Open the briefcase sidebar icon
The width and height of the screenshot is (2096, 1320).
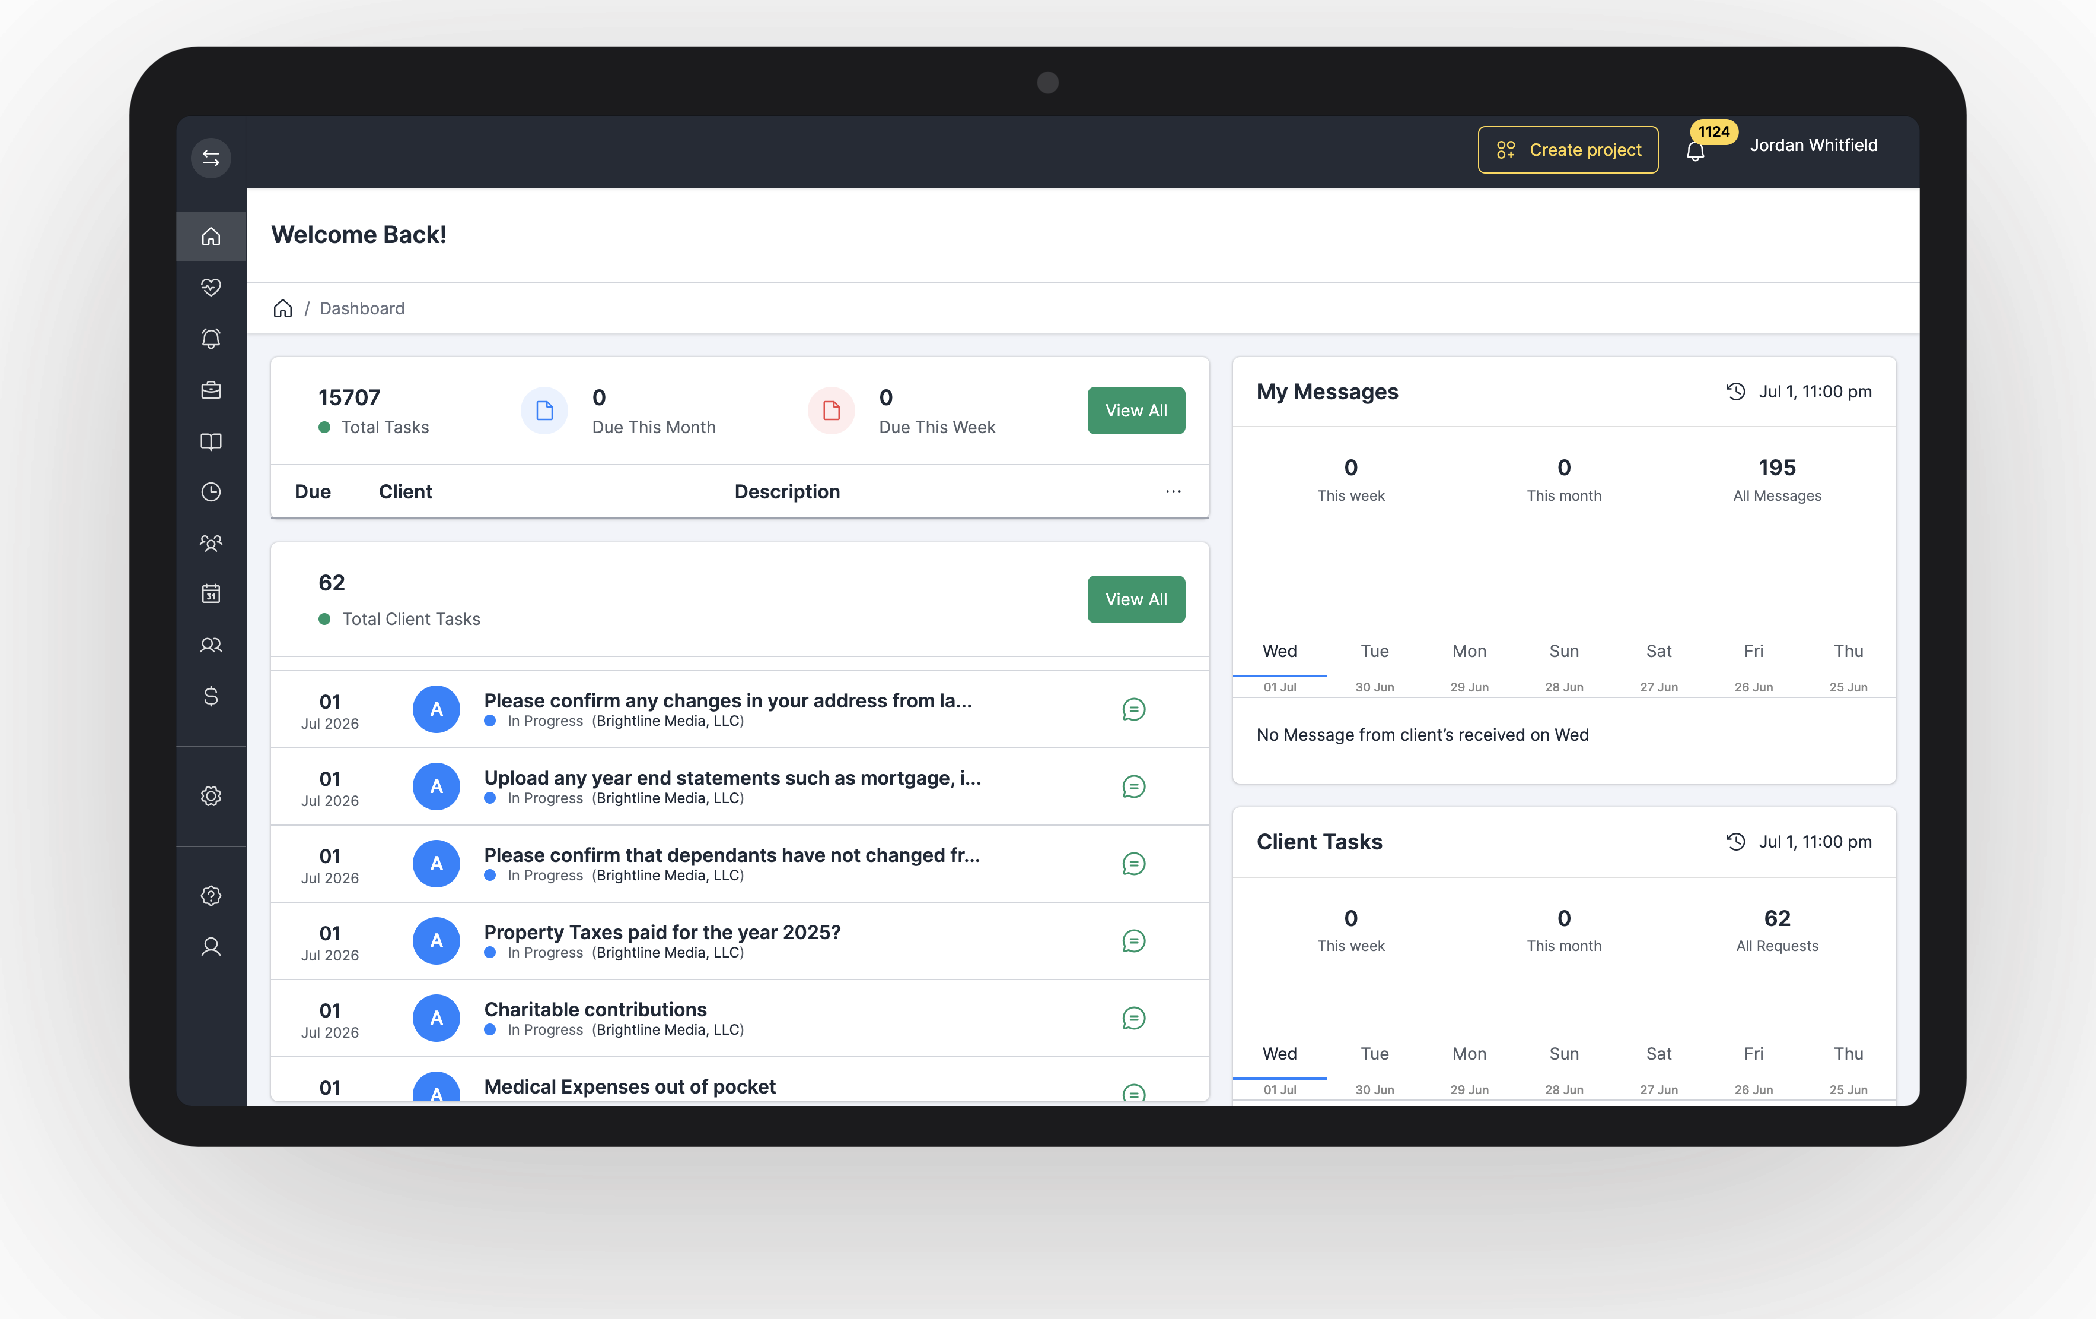pos(211,390)
